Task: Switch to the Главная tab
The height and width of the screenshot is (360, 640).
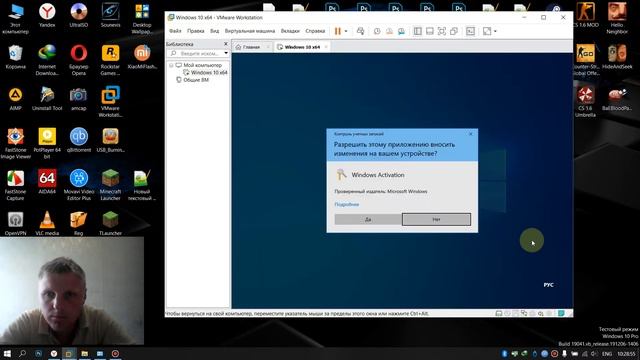Action: click(251, 47)
